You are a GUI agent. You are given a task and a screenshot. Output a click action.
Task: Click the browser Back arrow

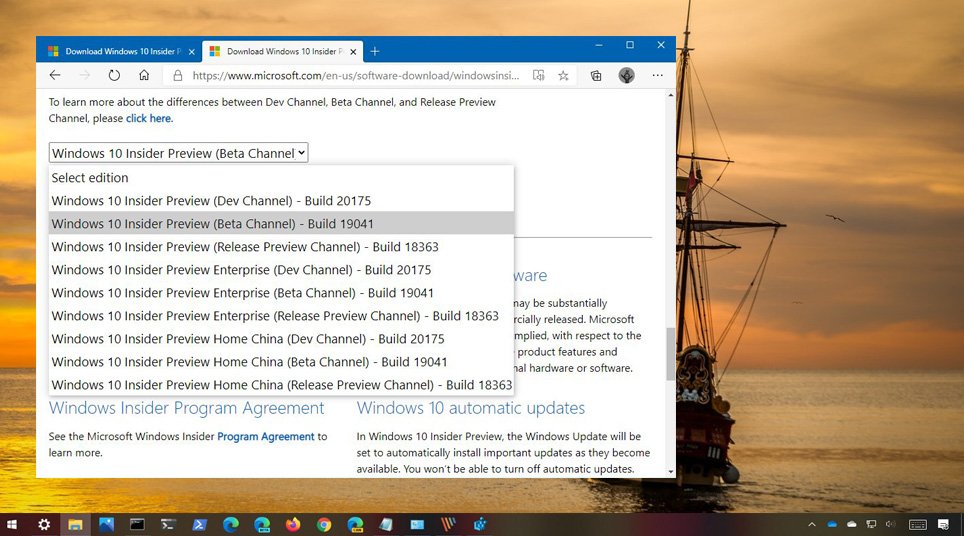coord(55,75)
